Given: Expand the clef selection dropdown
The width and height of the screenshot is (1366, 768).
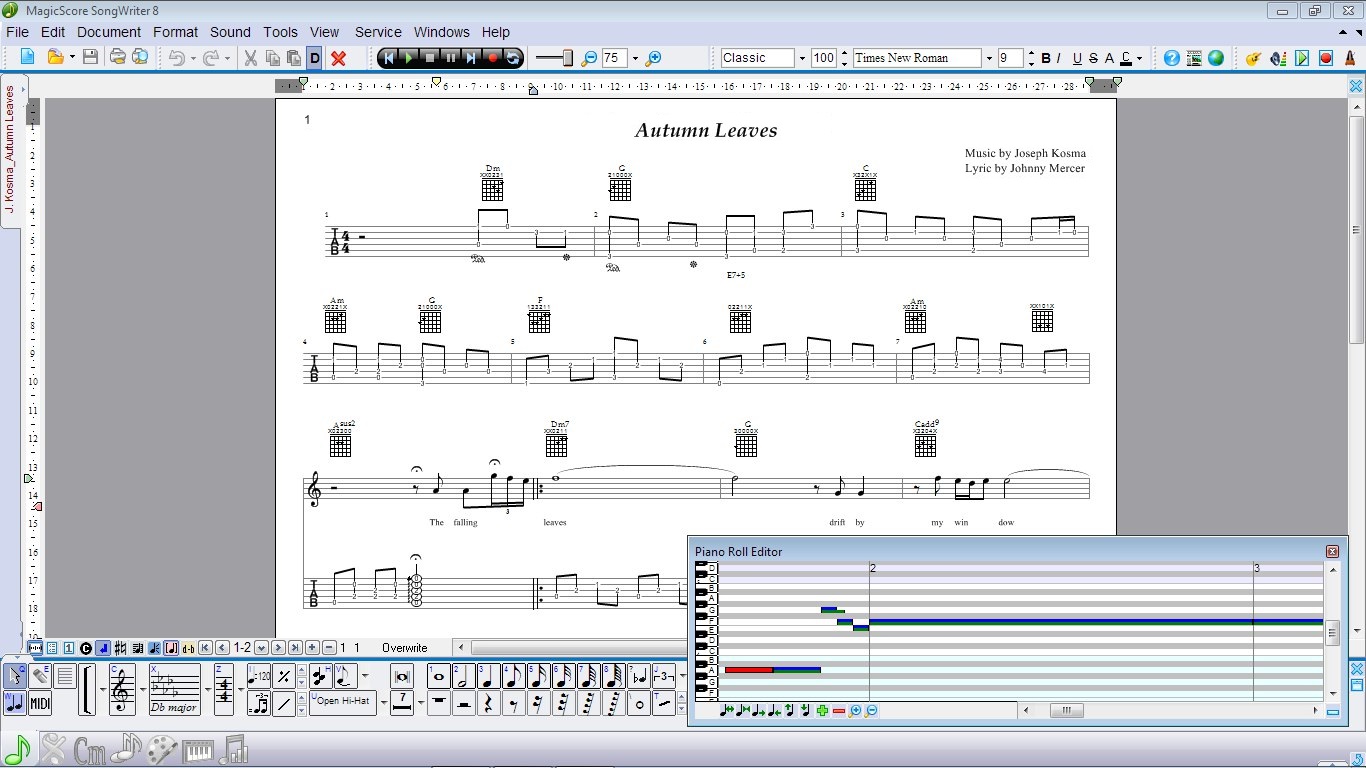Looking at the screenshot, I should point(142,690).
